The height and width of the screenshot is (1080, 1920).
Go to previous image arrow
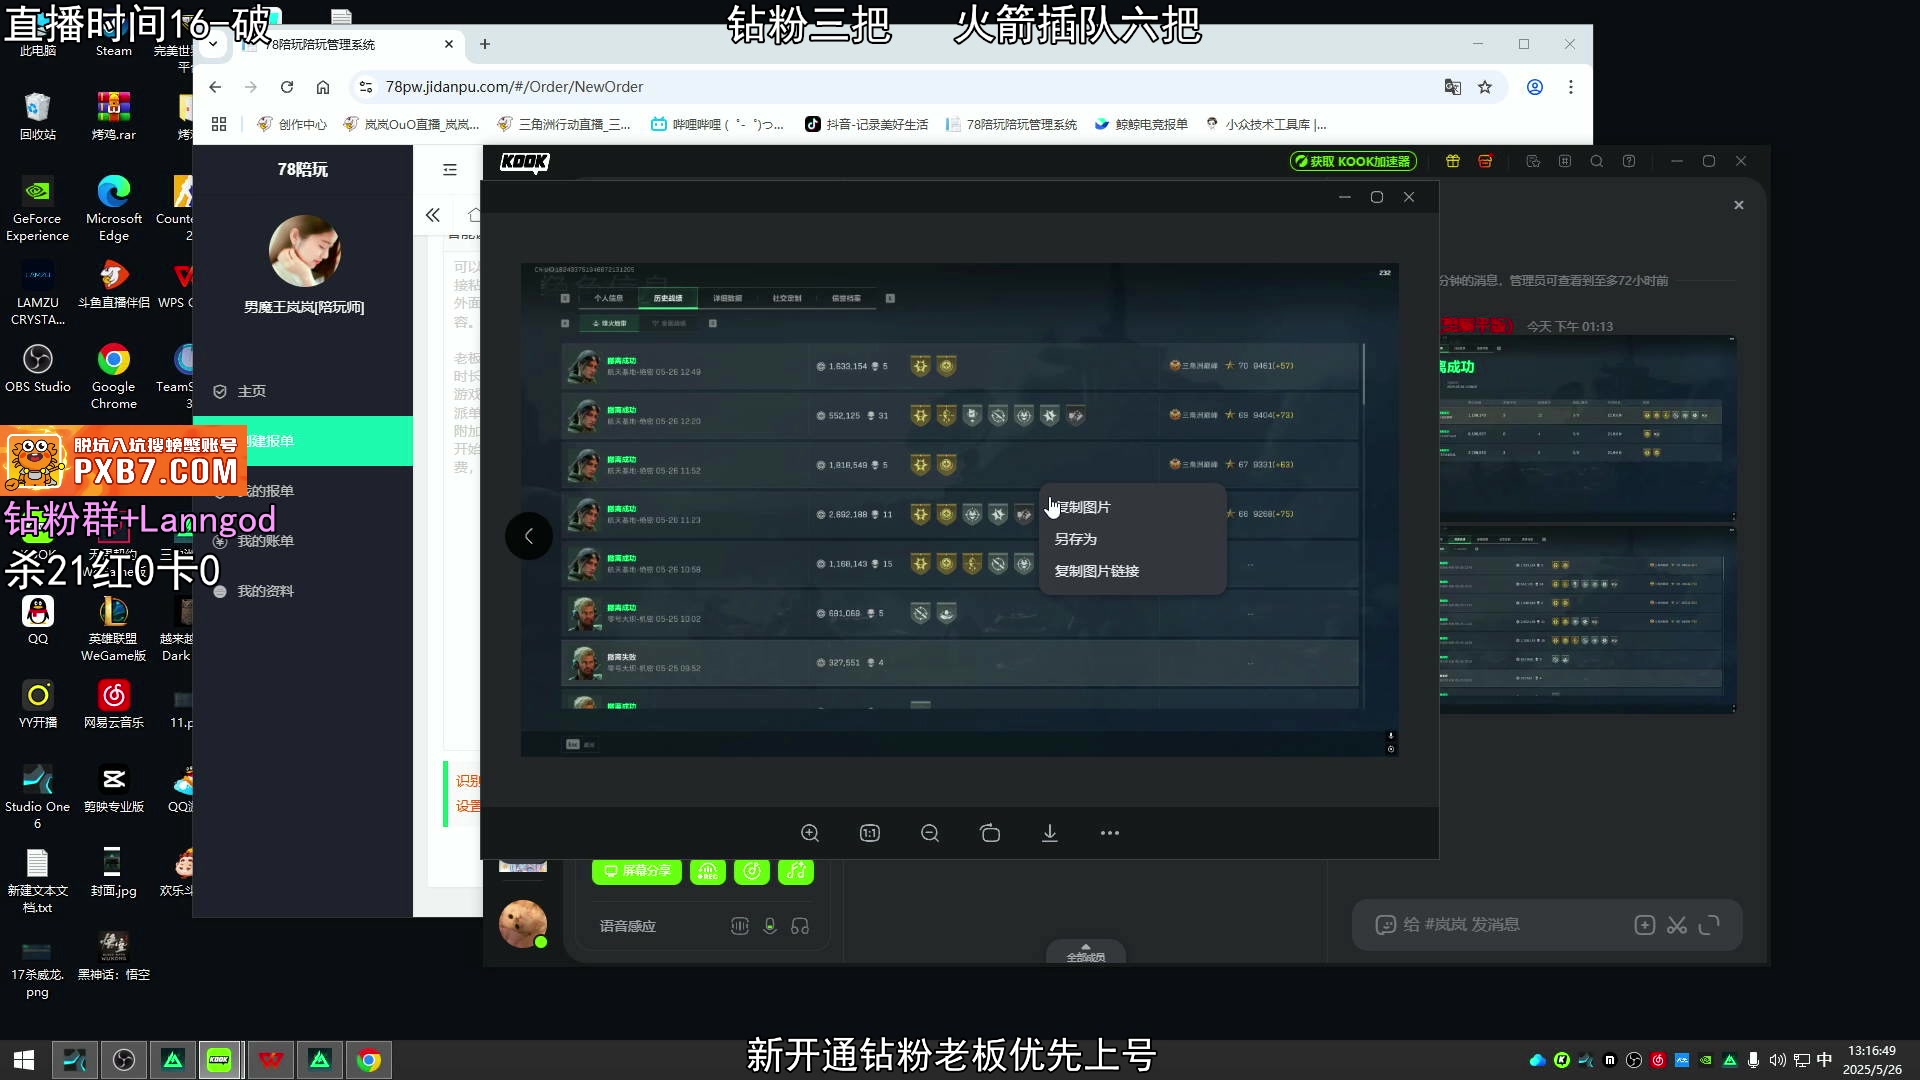529,536
